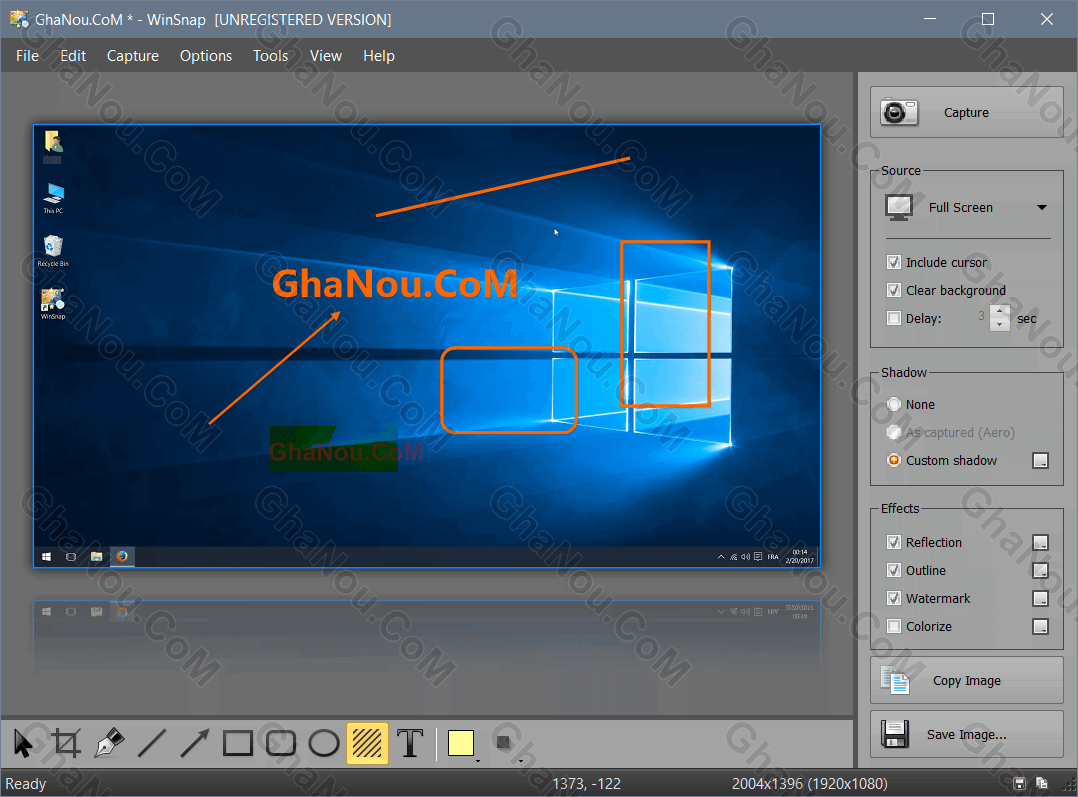1078x797 pixels.
Task: Open the Tools menu
Action: coord(270,56)
